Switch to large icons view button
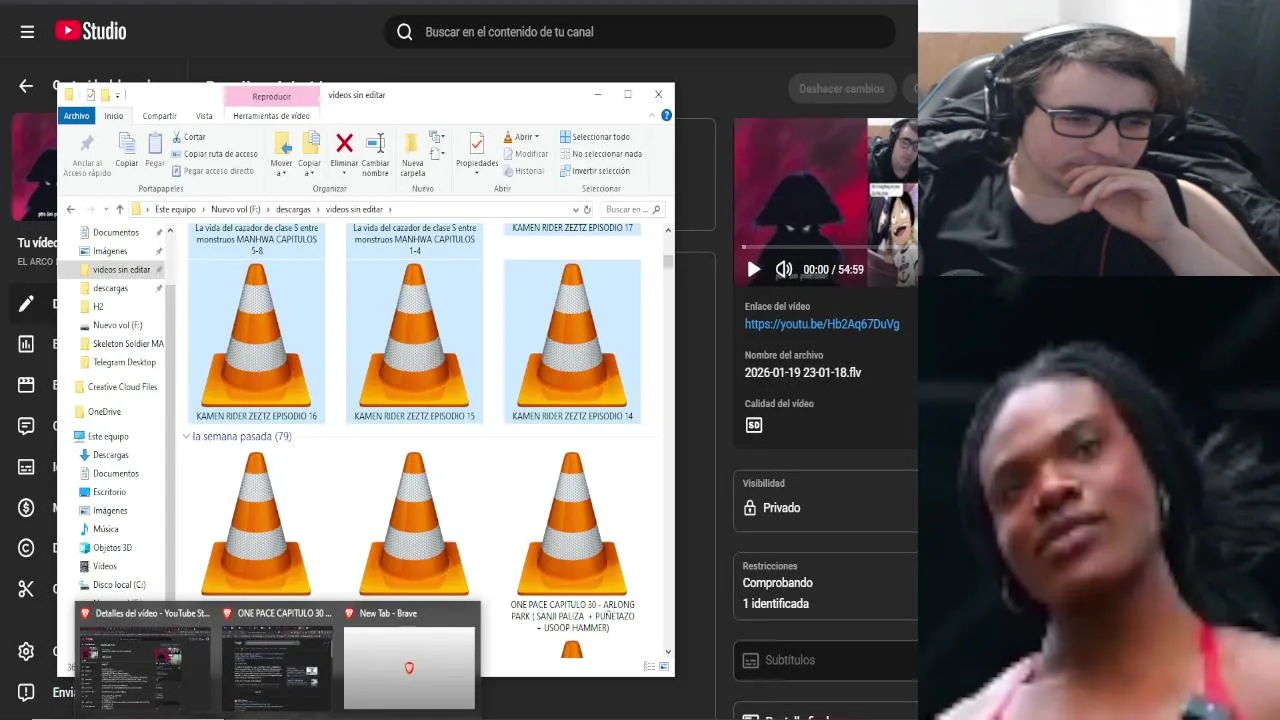Image resolution: width=1280 pixels, height=720 pixels. click(x=664, y=666)
